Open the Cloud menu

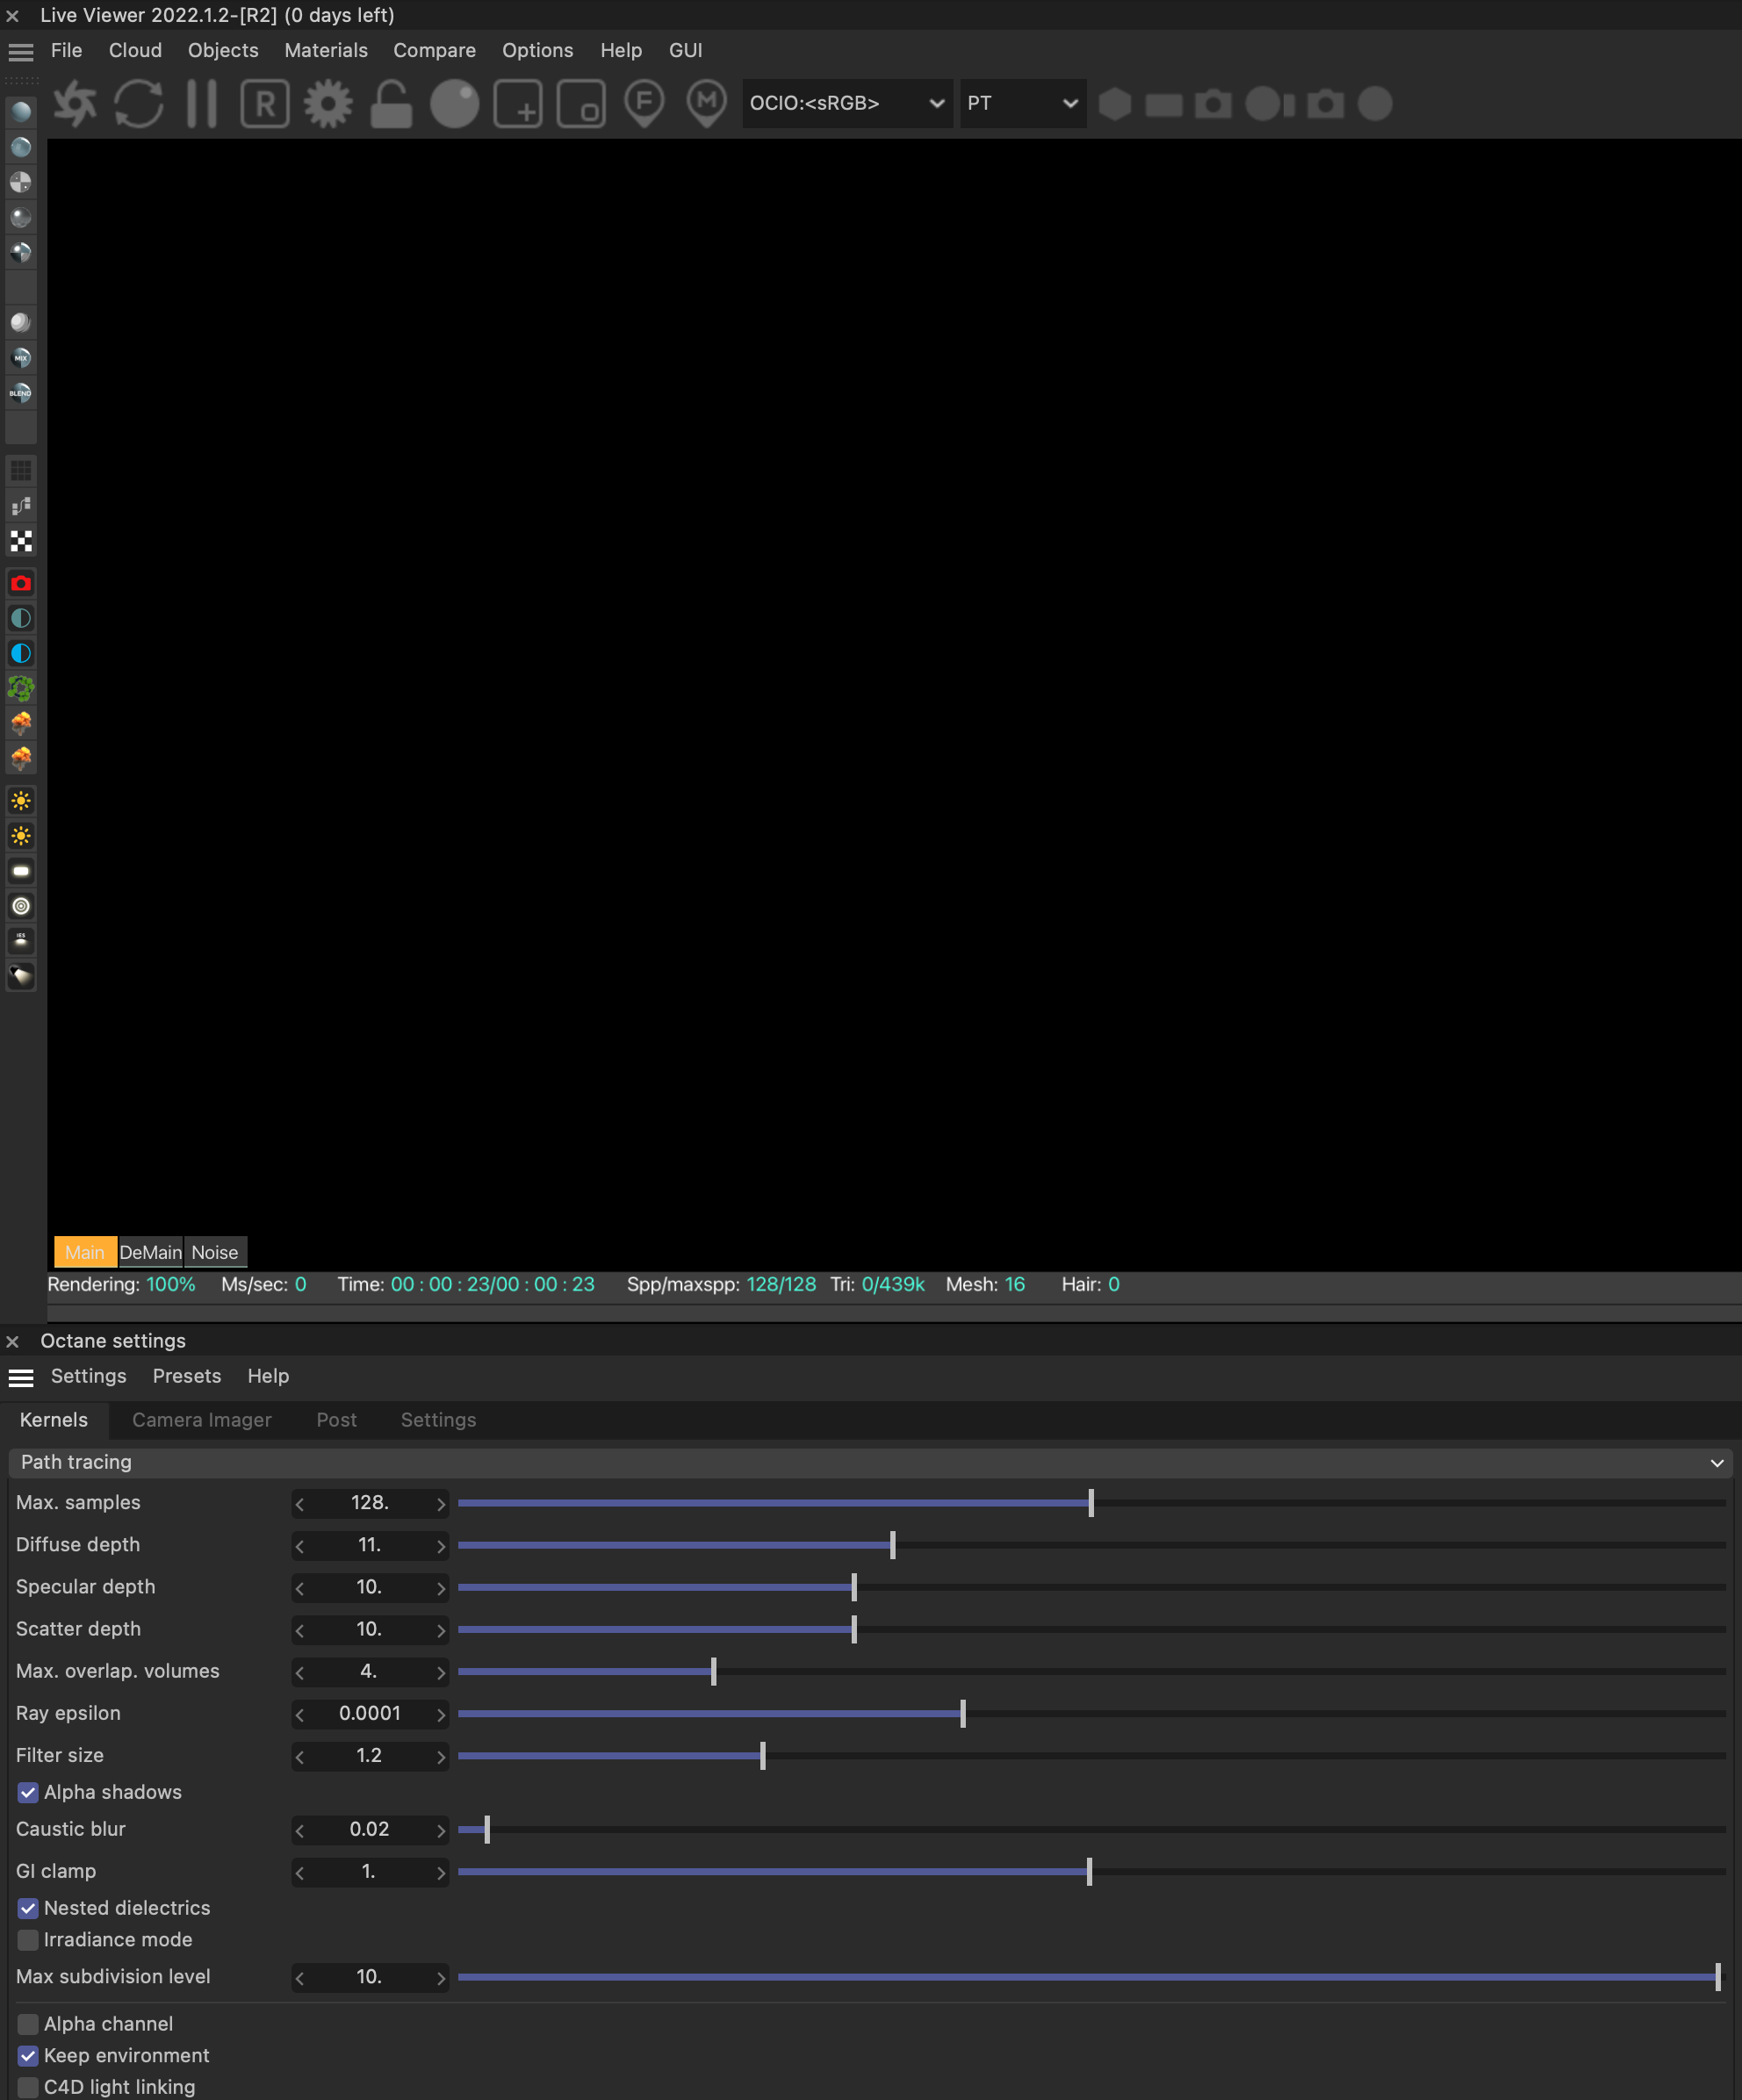tap(135, 50)
